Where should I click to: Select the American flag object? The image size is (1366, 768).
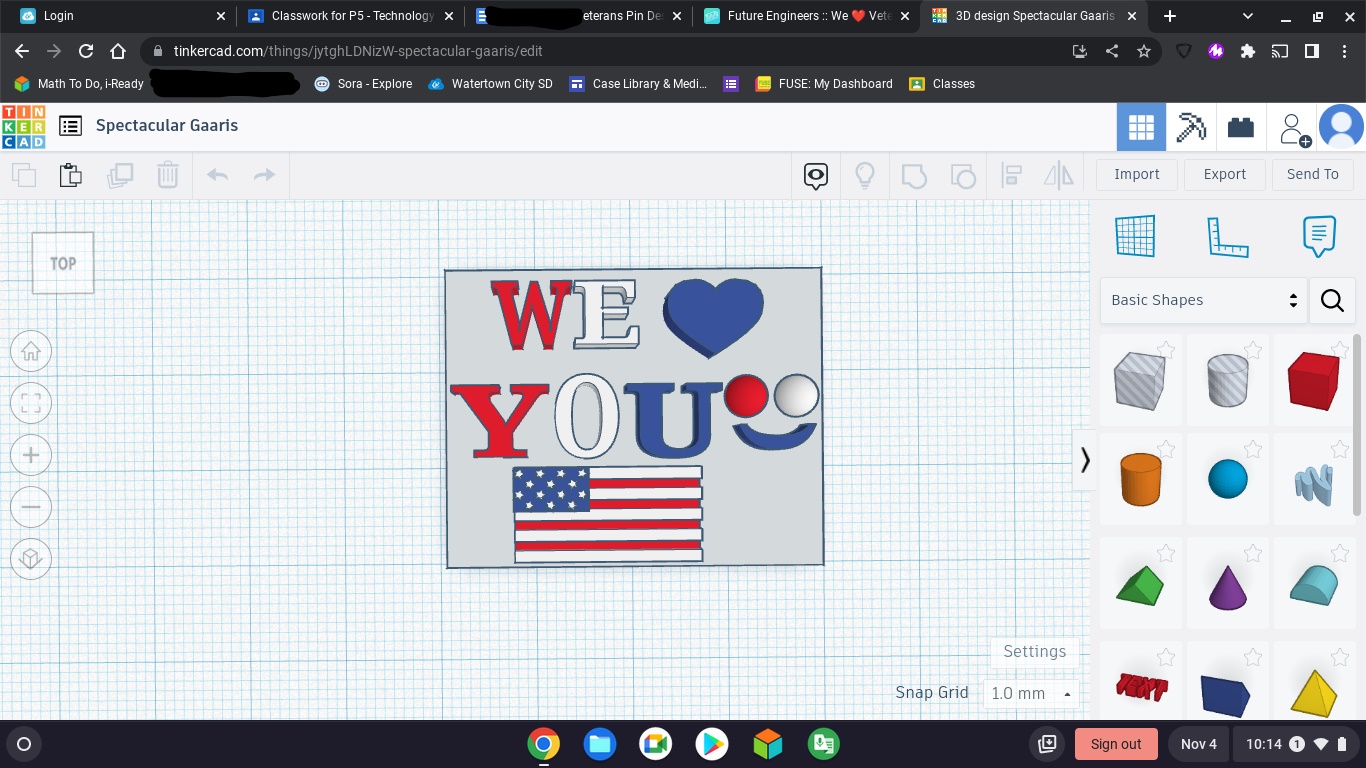608,514
